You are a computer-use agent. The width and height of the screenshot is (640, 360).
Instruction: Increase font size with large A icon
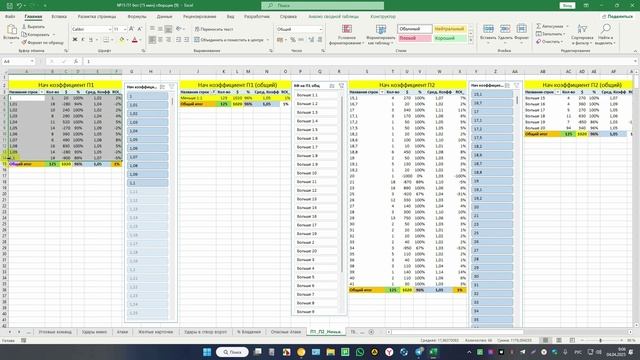point(131,29)
